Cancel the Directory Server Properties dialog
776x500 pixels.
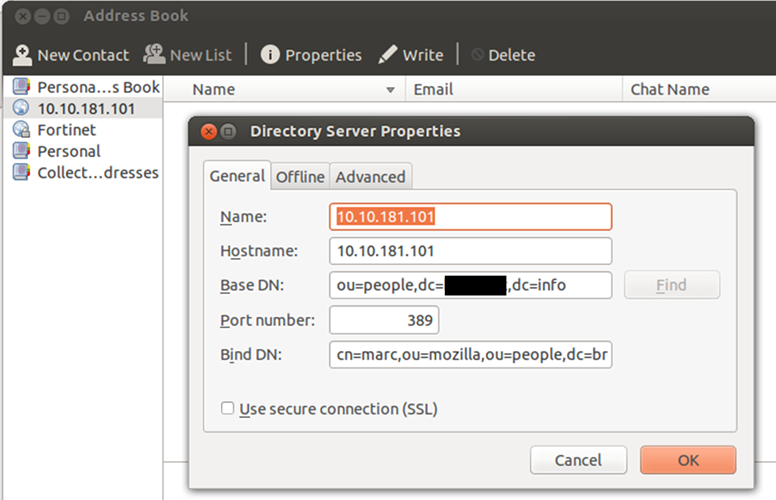pyautogui.click(x=578, y=460)
